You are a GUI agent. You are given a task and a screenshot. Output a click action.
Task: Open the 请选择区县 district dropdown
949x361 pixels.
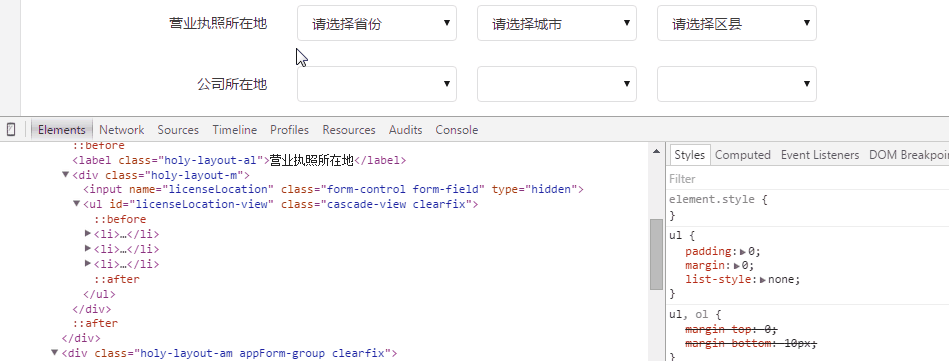[737, 24]
